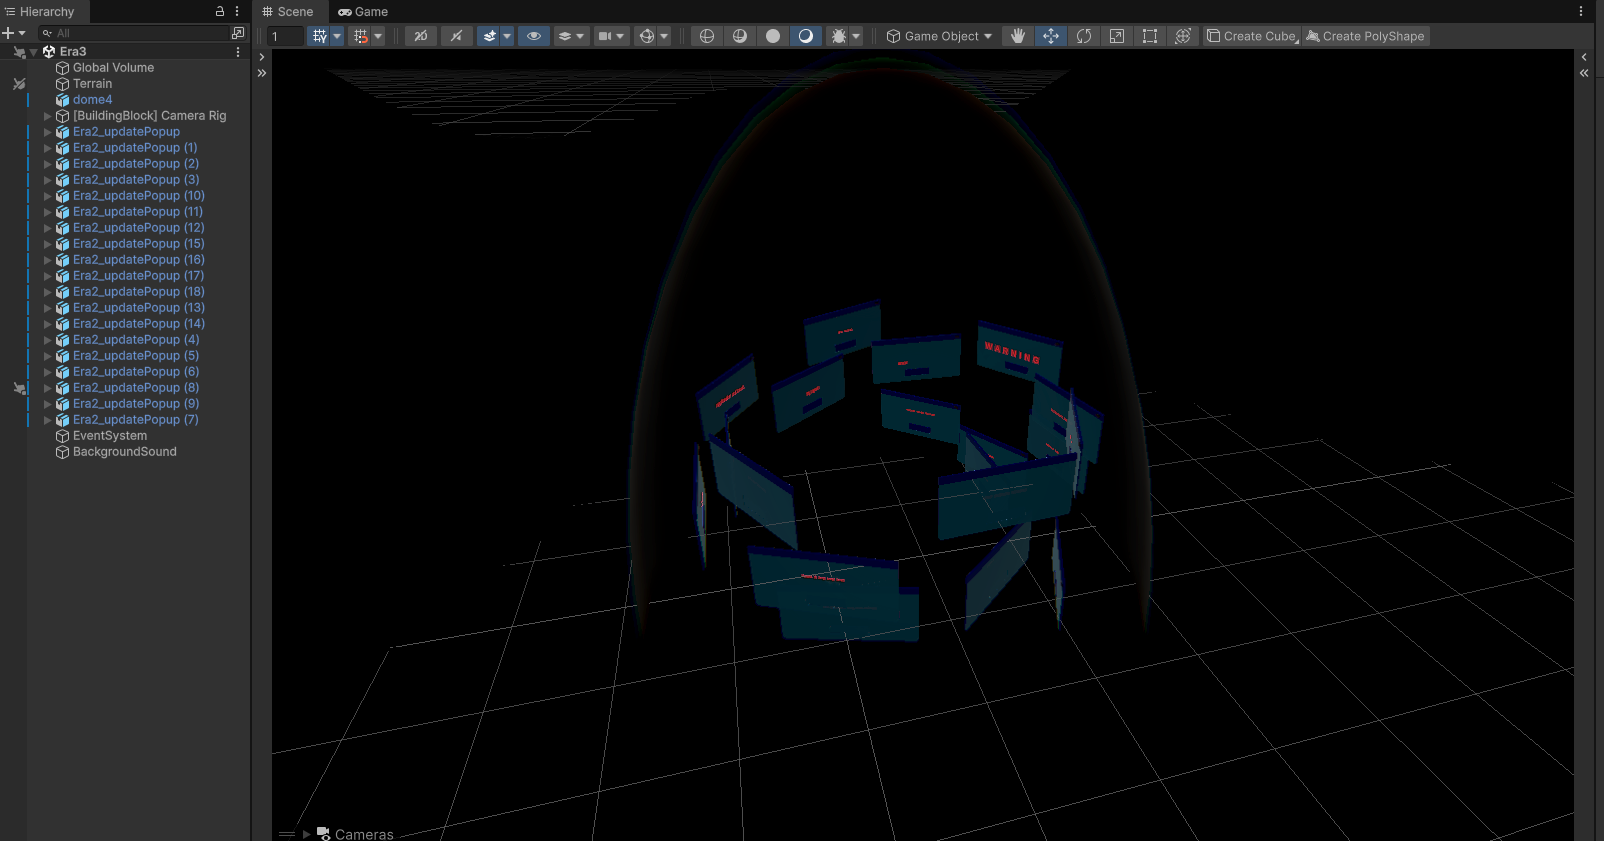
Task: Open Hierarchy search in new window
Action: pyautogui.click(x=238, y=33)
